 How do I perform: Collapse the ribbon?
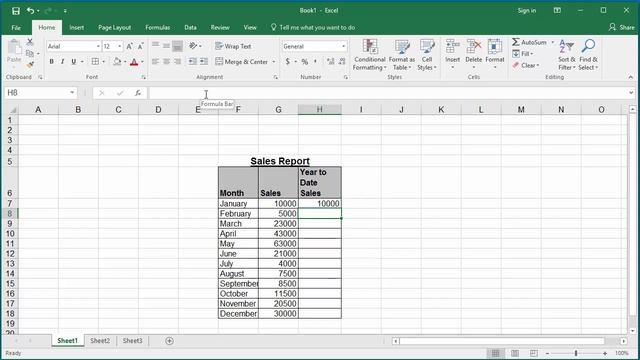[631, 77]
